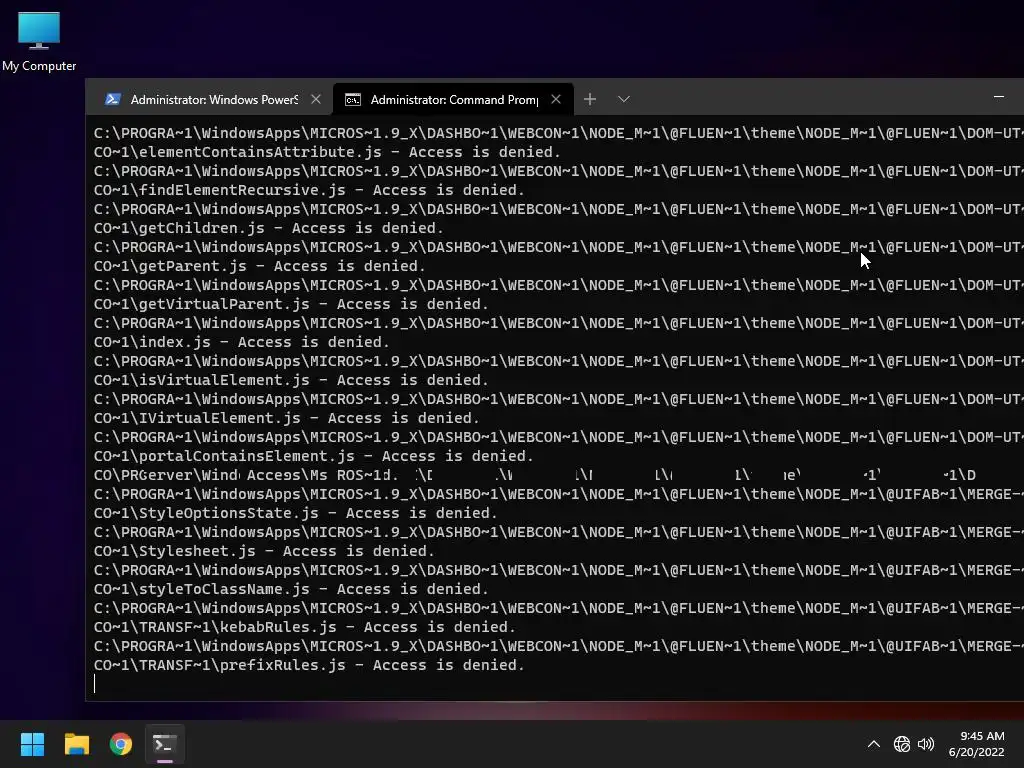Click Stylesheet.js access denied line
This screenshot has height=768, width=1024.
[264, 551]
